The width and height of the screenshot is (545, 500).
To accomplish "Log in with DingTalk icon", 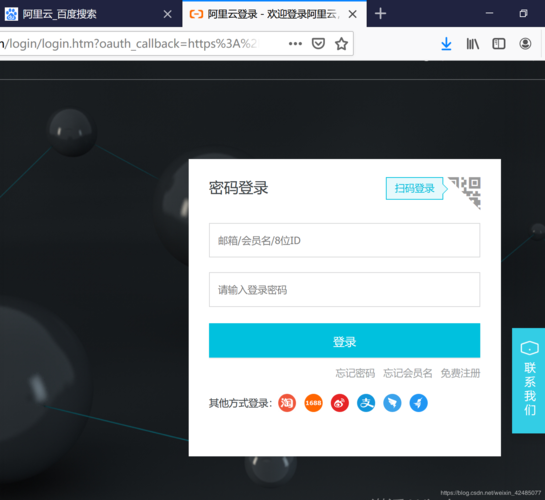I will 392,403.
